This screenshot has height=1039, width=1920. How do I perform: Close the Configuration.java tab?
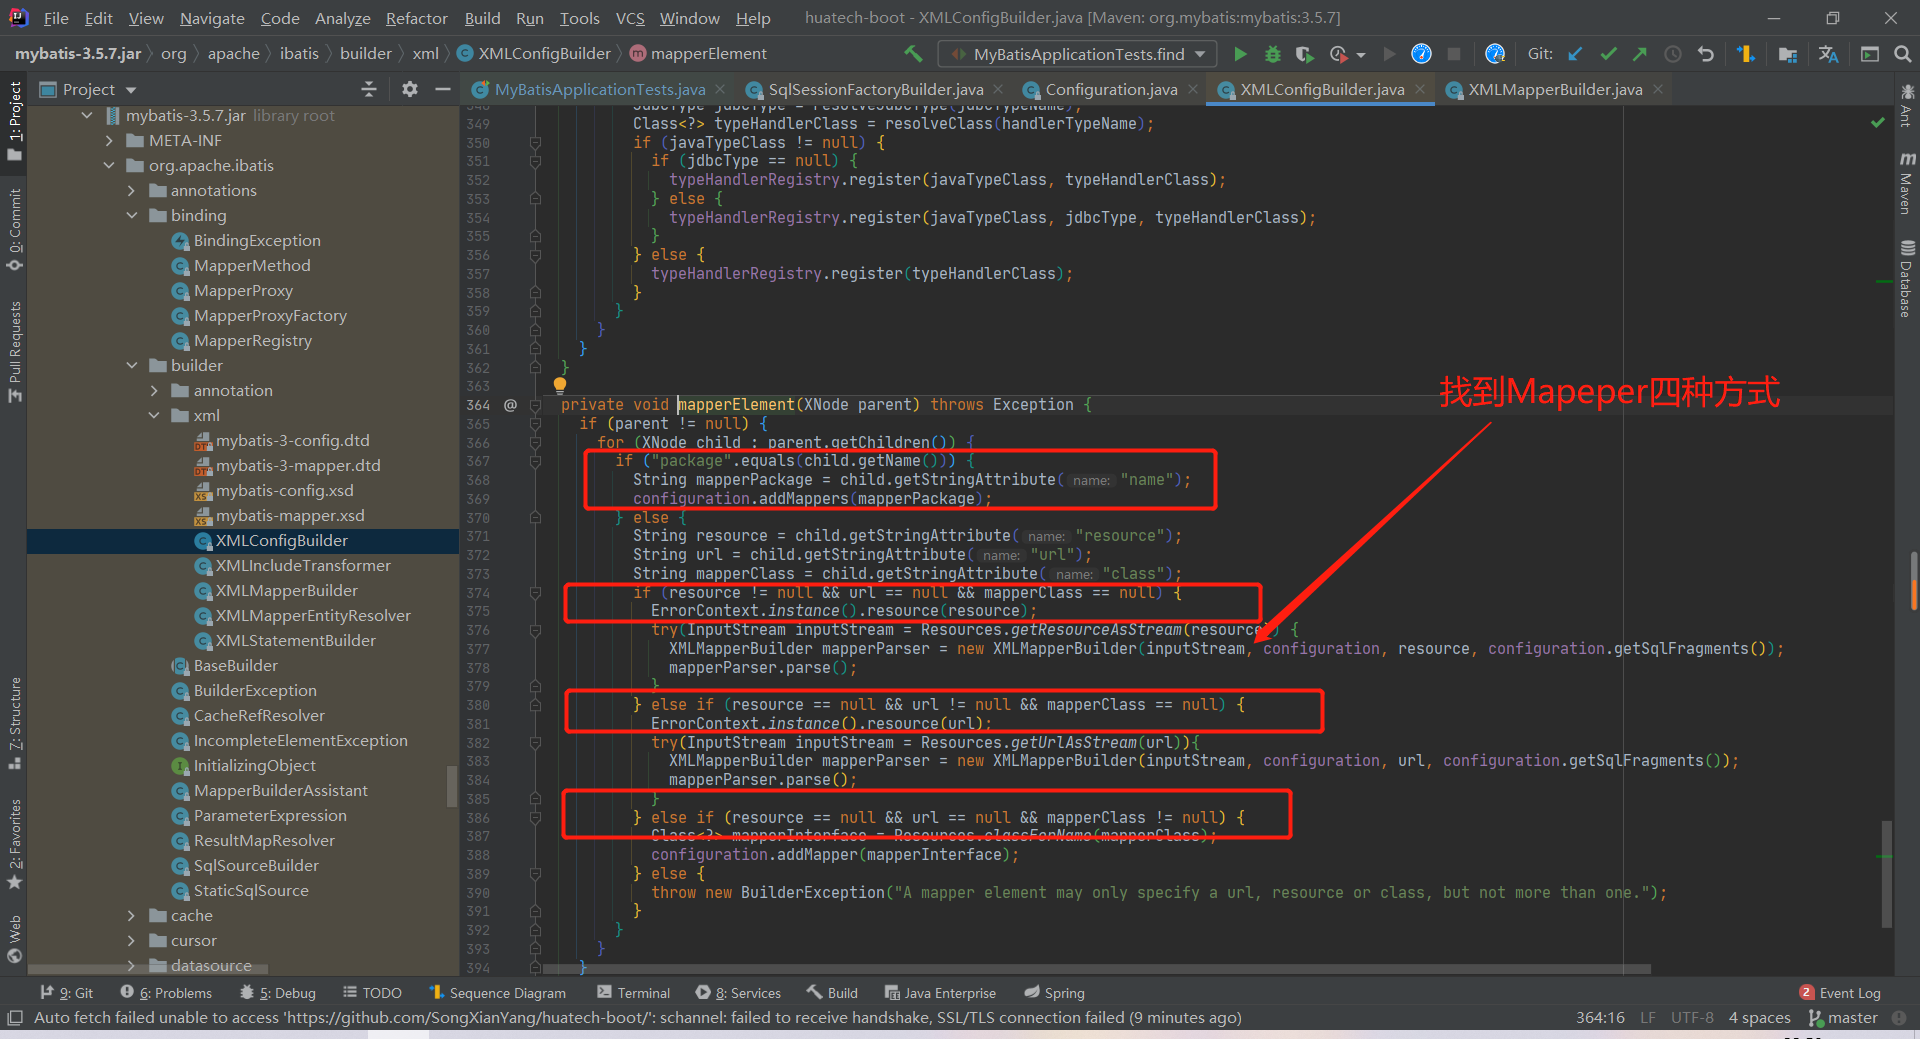point(1193,89)
